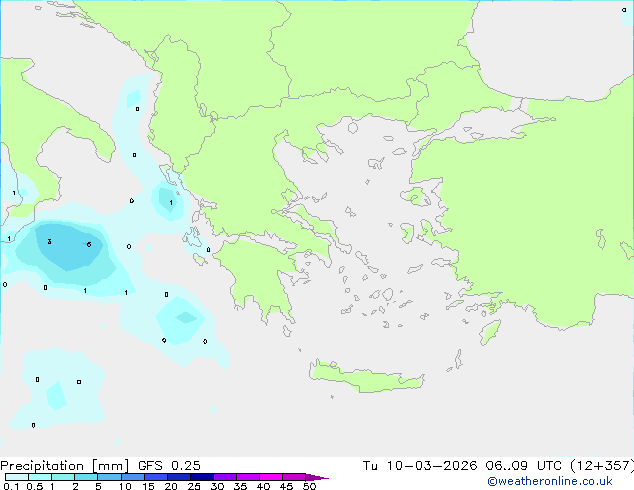Click the 35–40 mm legend color swatch
The image size is (634, 490).
pyautogui.click(x=248, y=477)
